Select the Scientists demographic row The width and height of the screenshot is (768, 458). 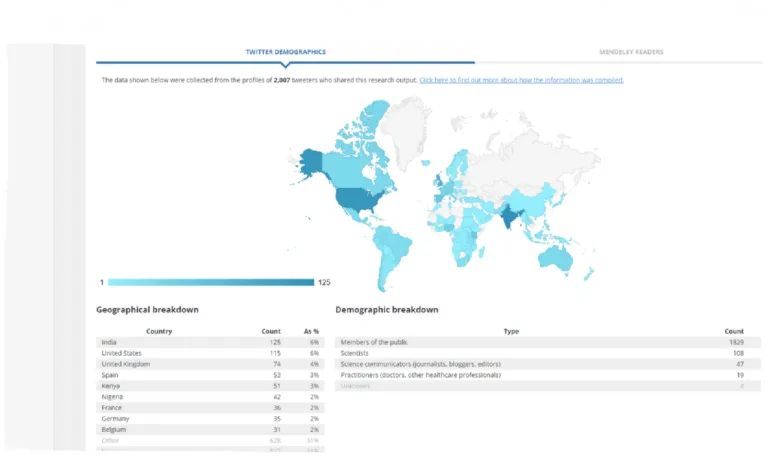point(548,353)
